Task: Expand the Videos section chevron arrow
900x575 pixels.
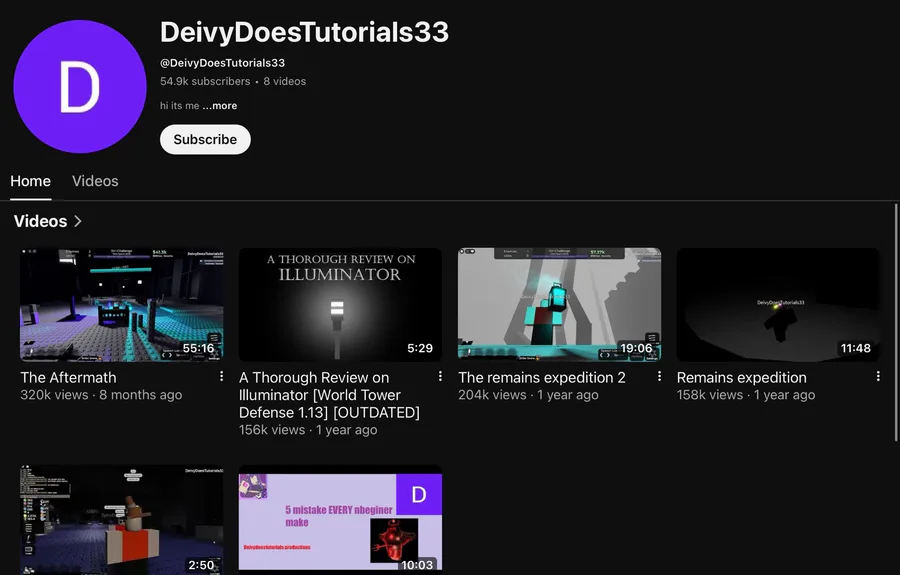Action: point(78,221)
